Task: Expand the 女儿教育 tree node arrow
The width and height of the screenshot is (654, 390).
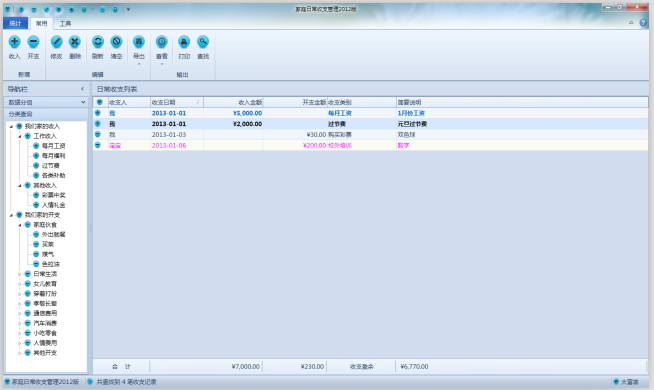Action: [x=20, y=284]
